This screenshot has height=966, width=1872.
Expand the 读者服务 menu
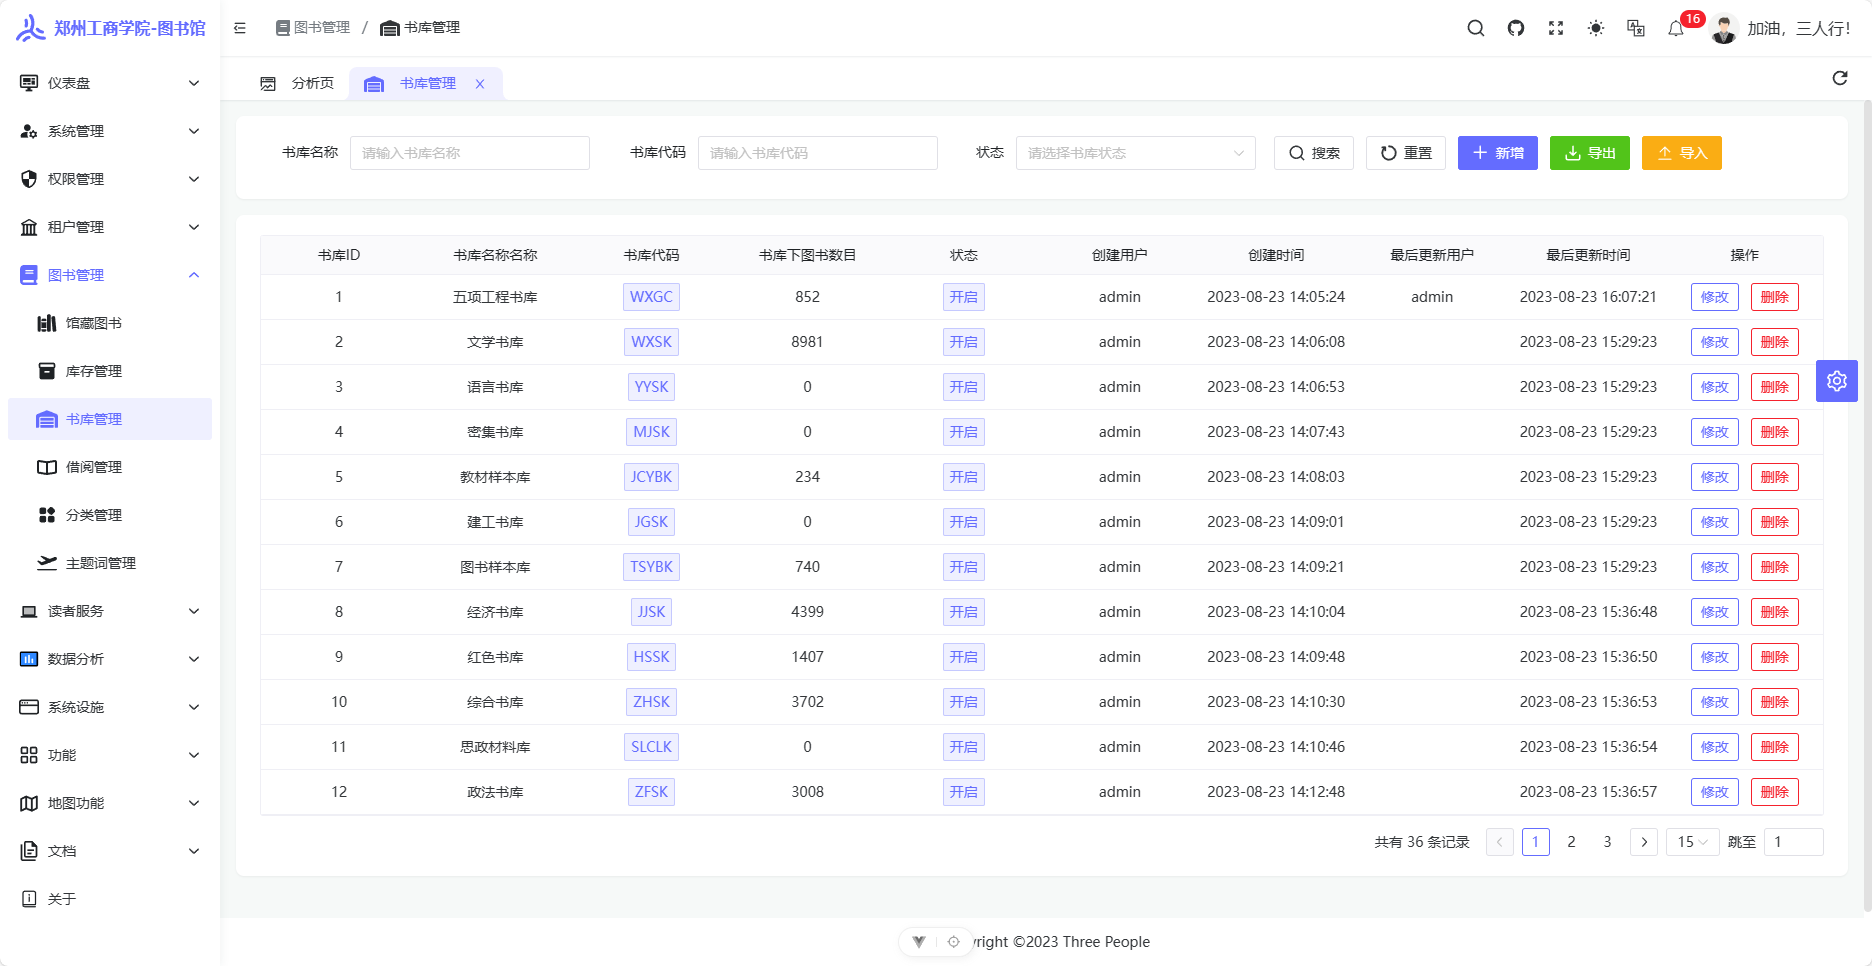pyautogui.click(x=110, y=611)
